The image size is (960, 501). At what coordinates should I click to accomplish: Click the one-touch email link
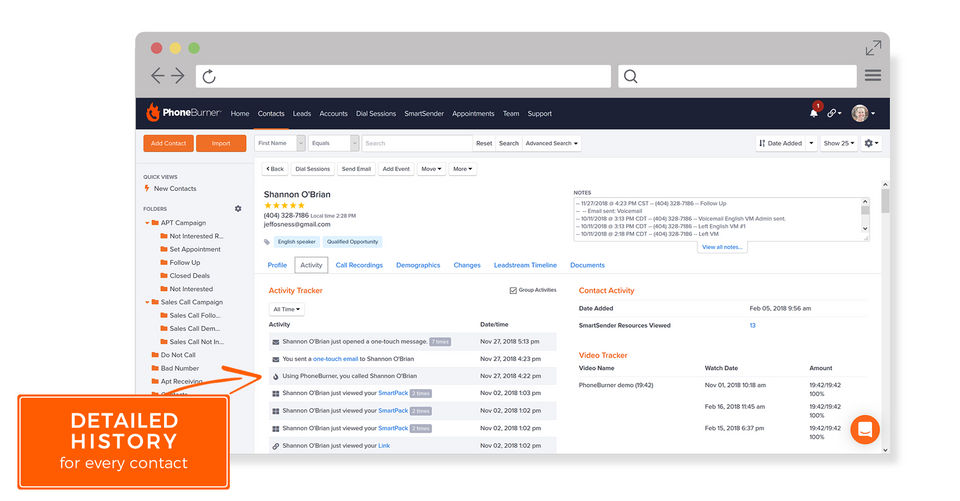[x=336, y=359]
